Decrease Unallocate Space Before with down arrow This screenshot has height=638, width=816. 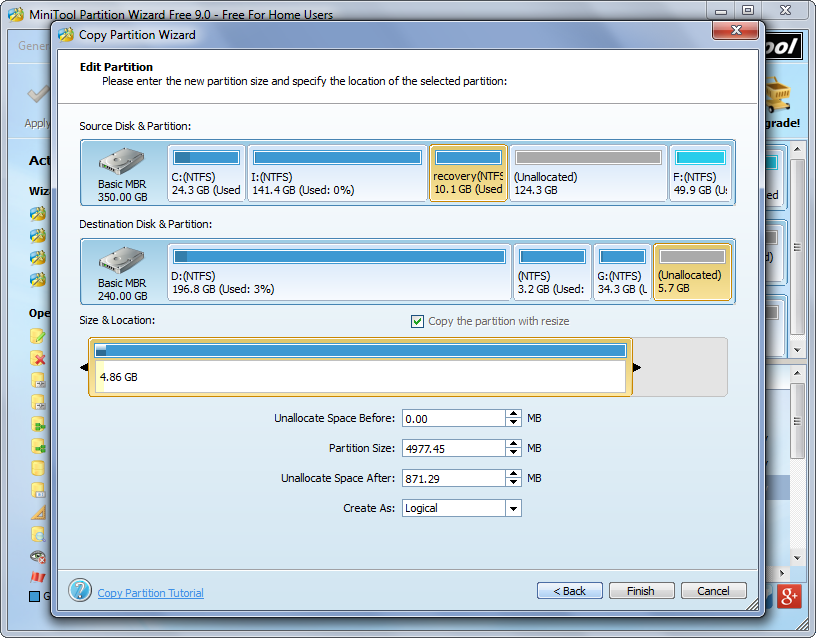tap(513, 423)
